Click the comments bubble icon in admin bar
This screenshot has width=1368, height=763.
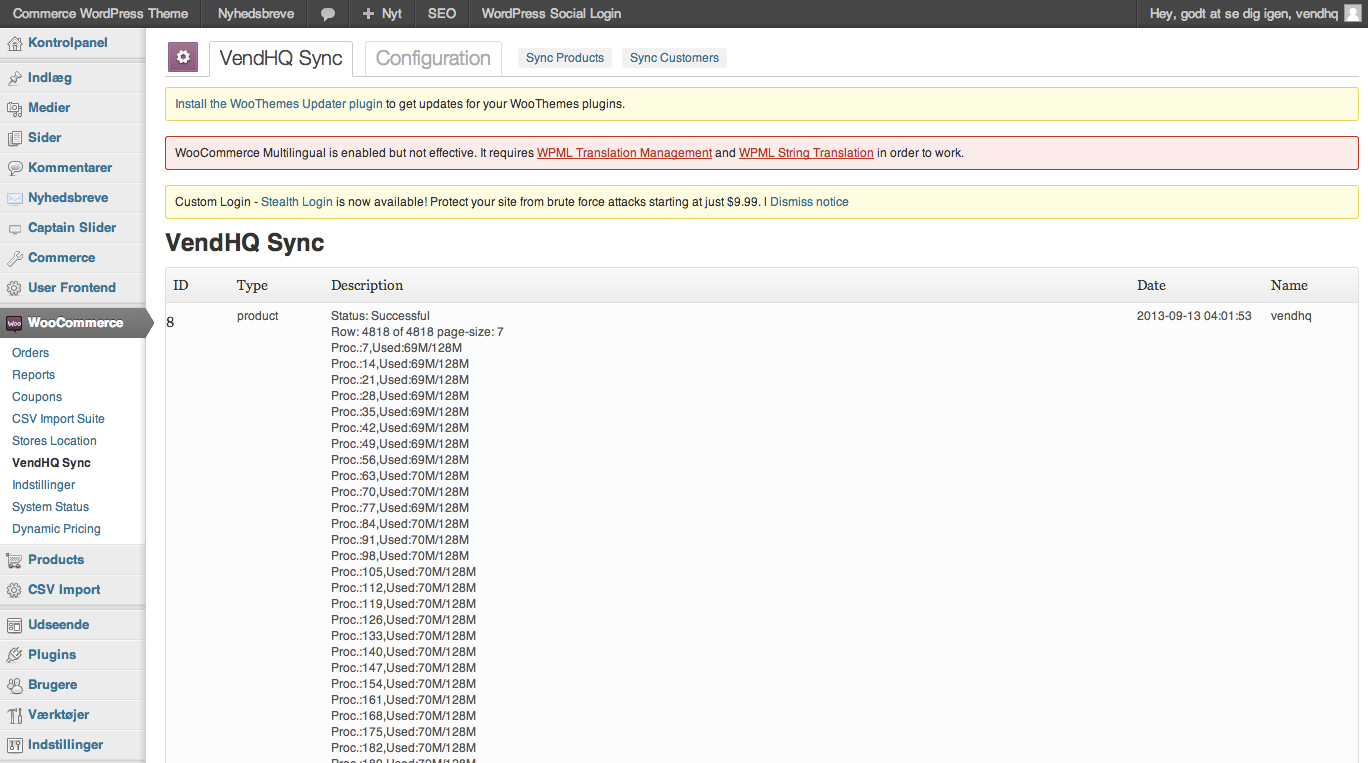pyautogui.click(x=328, y=14)
